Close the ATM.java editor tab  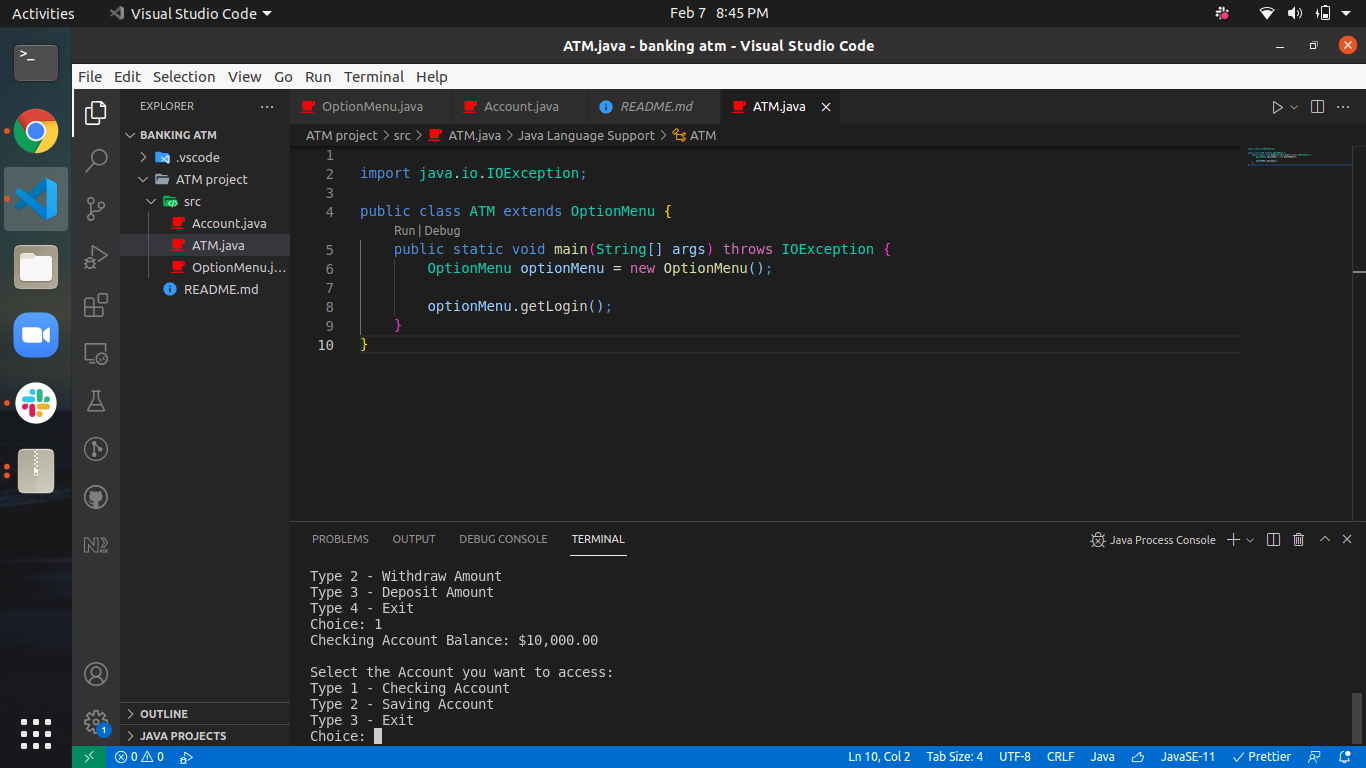826,107
